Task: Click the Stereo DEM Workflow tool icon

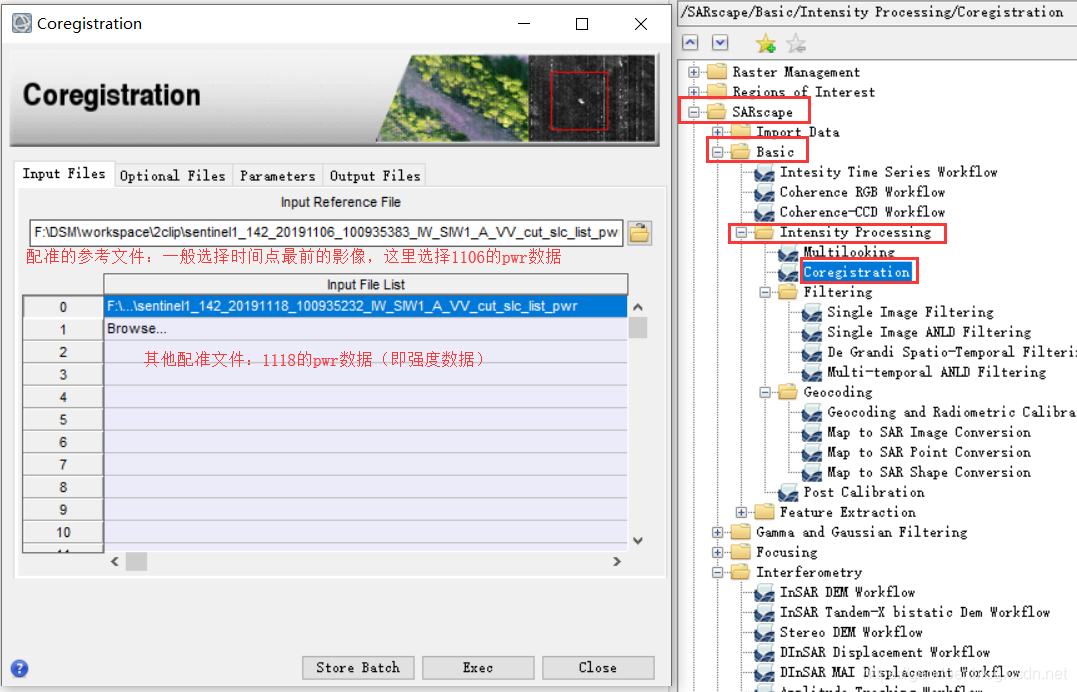Action: pos(764,632)
